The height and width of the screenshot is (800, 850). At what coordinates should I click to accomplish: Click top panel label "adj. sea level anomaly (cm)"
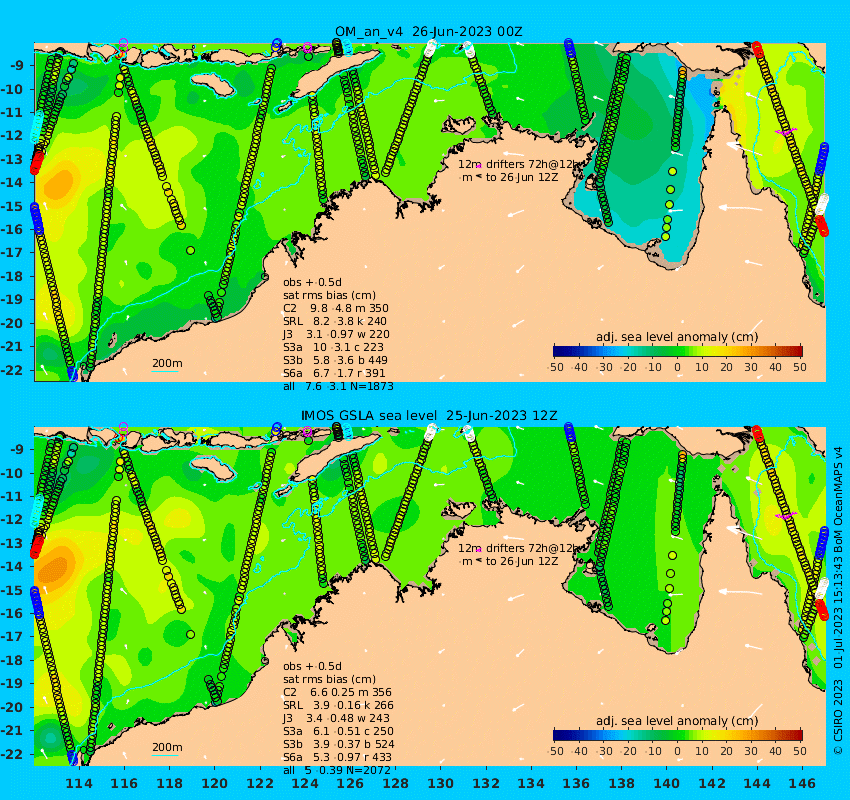pos(677,337)
